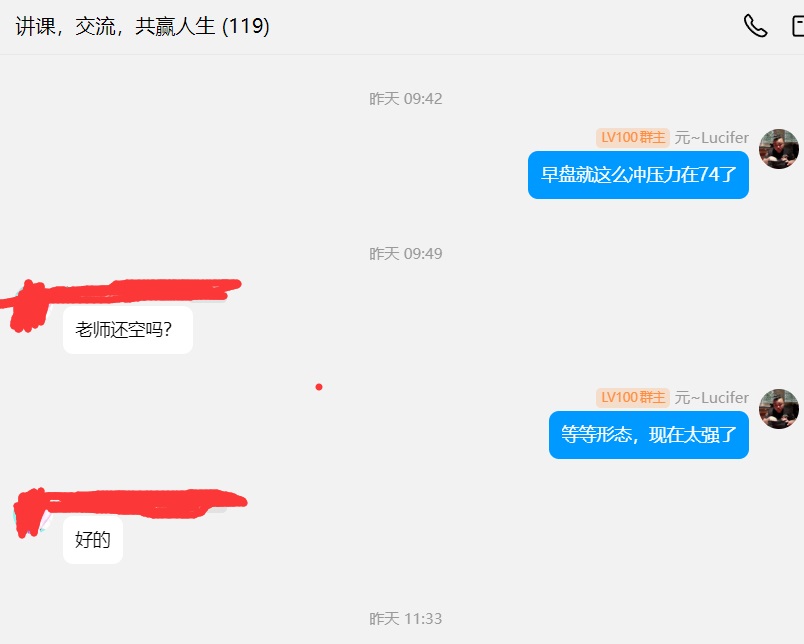The width and height of the screenshot is (804, 644).
Task: Click the timestamp 昨天 11:33
Action: 406,618
